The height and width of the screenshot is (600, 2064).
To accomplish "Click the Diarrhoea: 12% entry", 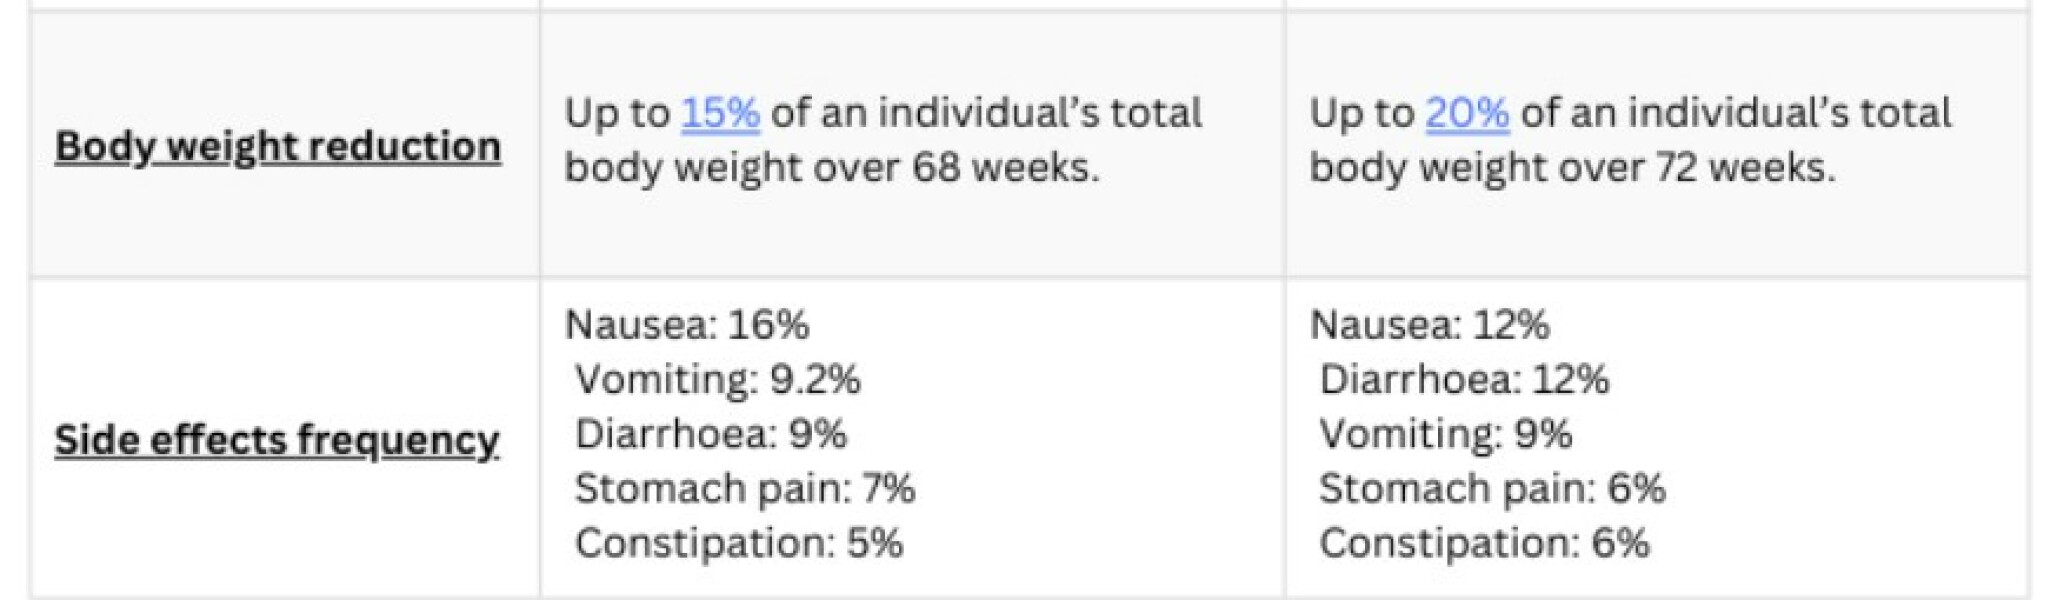I will [x=1463, y=380].
